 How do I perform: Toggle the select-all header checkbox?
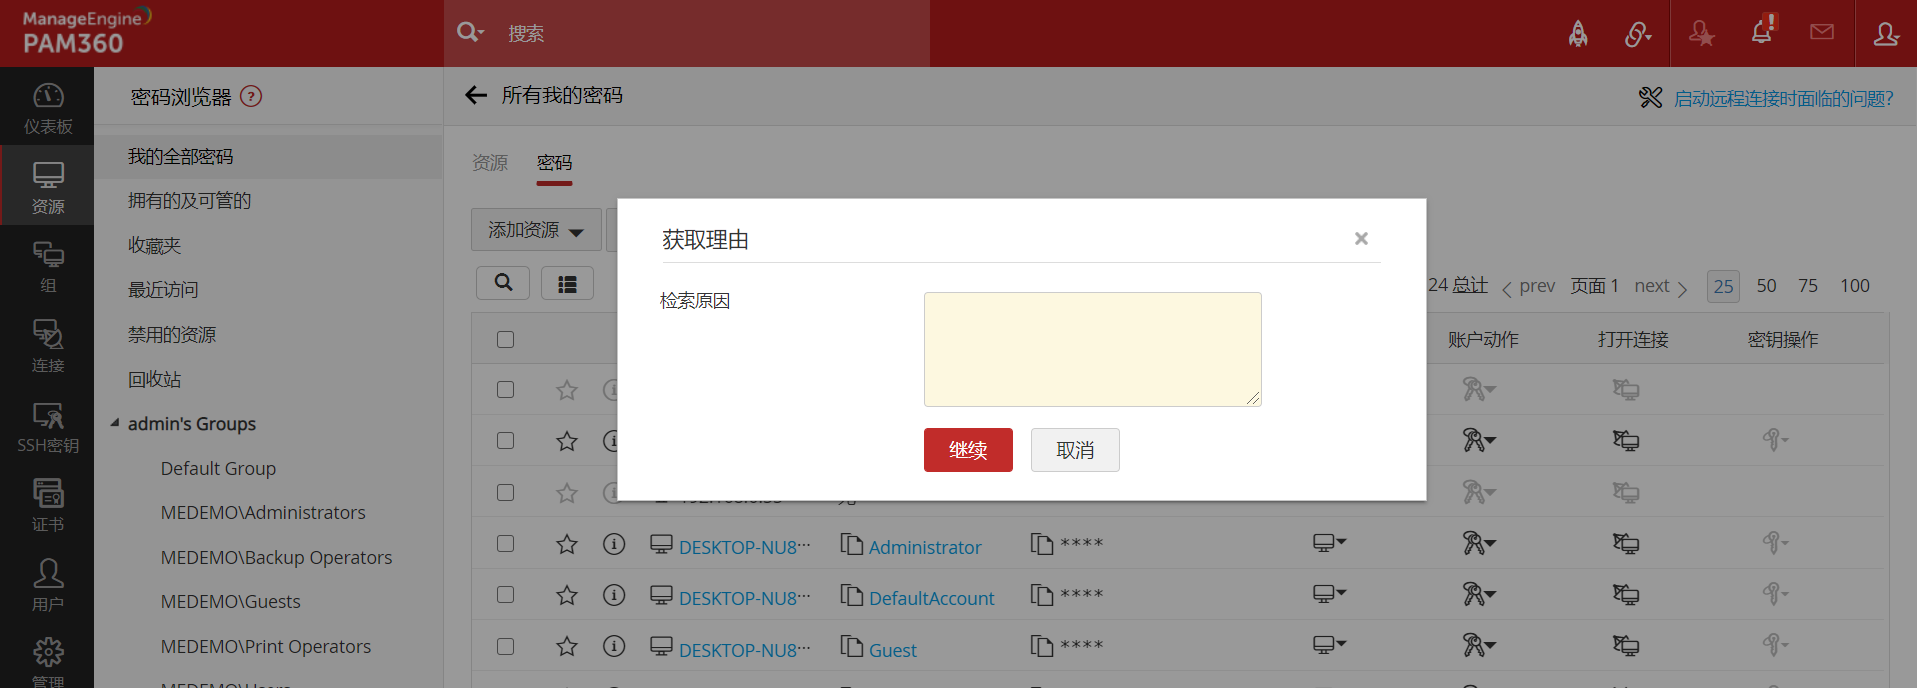coord(506,340)
